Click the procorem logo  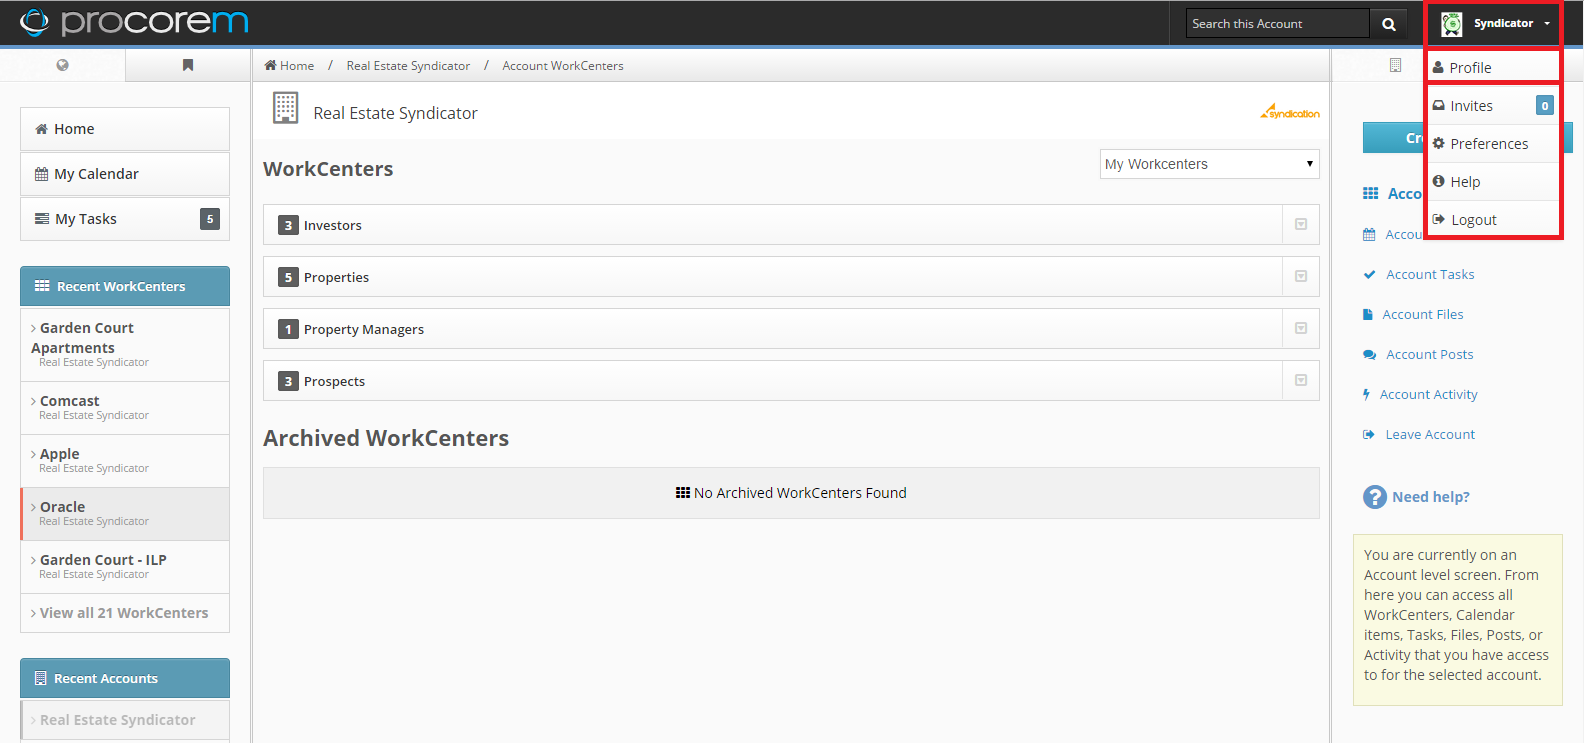pos(134,22)
